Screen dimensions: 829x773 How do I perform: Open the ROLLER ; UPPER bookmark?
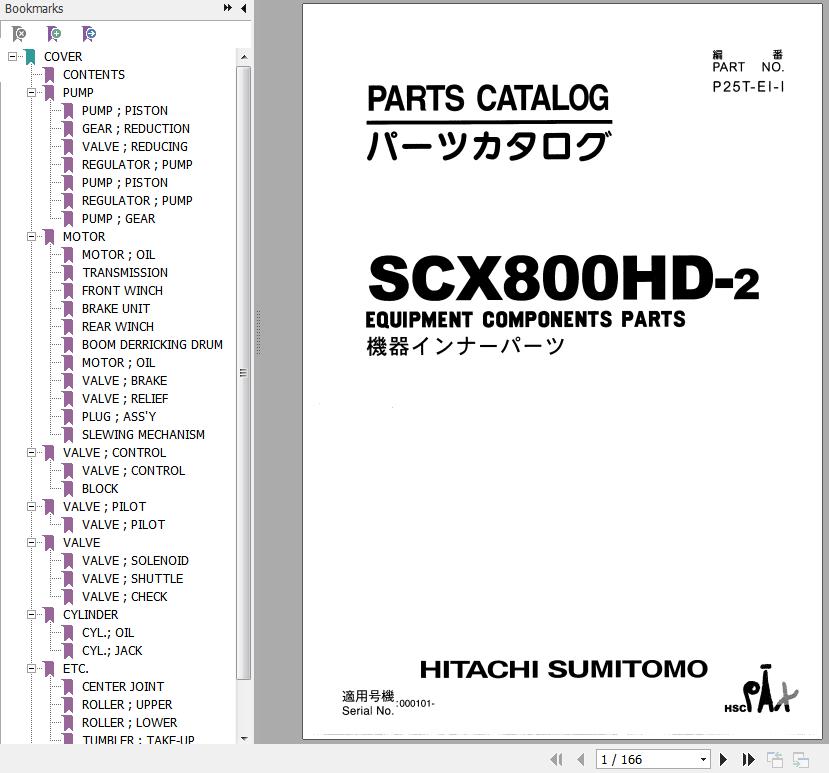point(127,704)
